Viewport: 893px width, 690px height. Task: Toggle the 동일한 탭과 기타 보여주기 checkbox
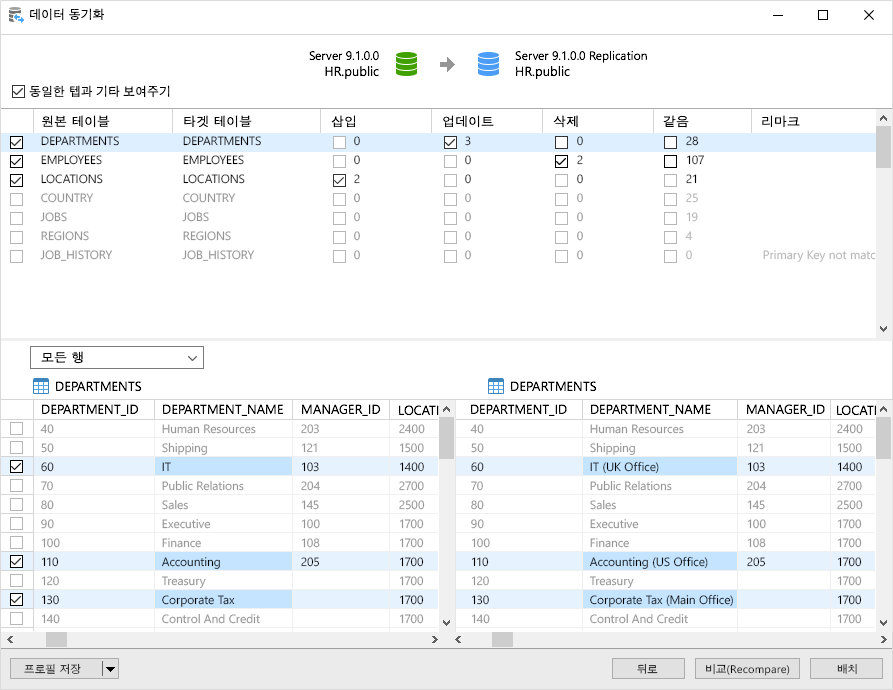click(17, 90)
